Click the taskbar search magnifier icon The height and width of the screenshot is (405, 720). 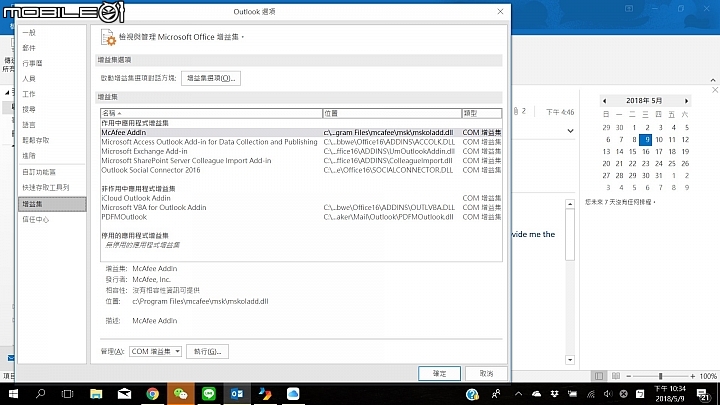click(40, 394)
